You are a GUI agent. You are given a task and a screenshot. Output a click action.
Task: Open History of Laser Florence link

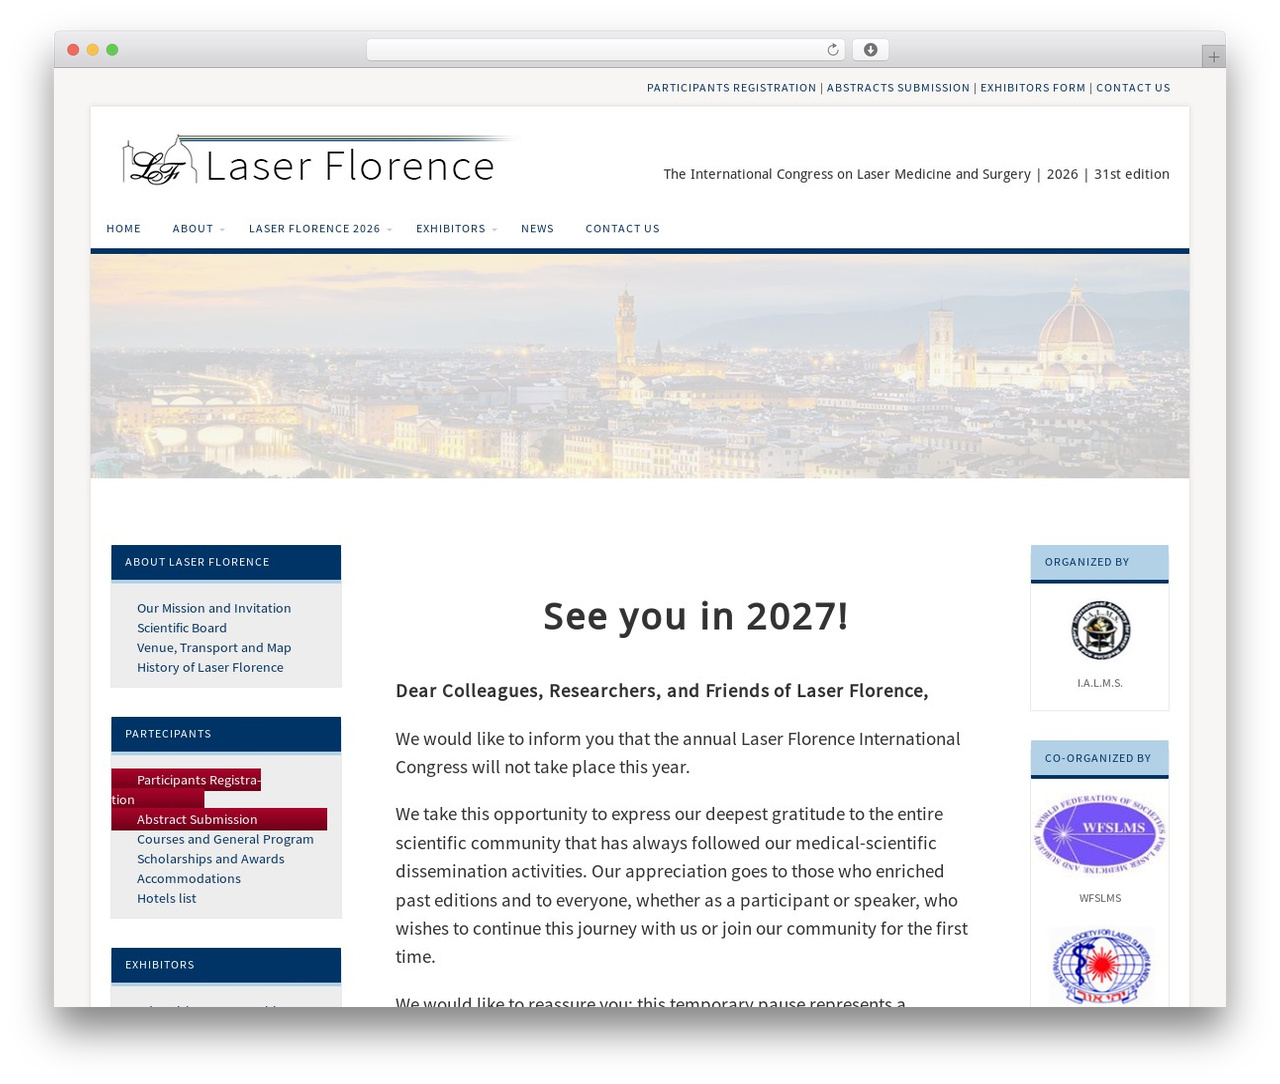point(210,667)
